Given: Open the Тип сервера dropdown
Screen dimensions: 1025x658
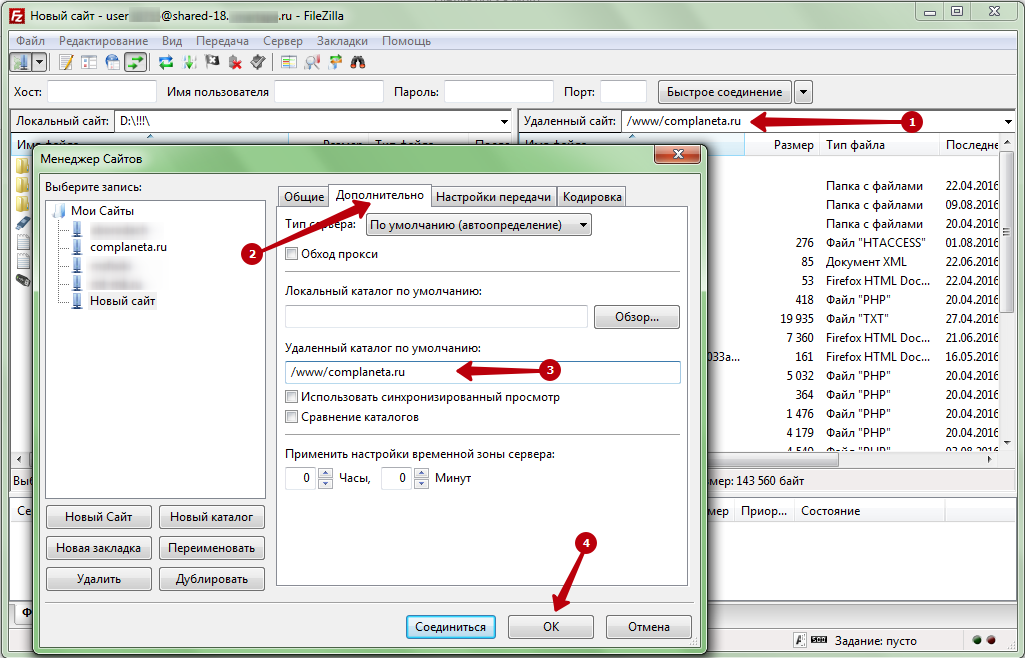Looking at the screenshot, I should 479,225.
